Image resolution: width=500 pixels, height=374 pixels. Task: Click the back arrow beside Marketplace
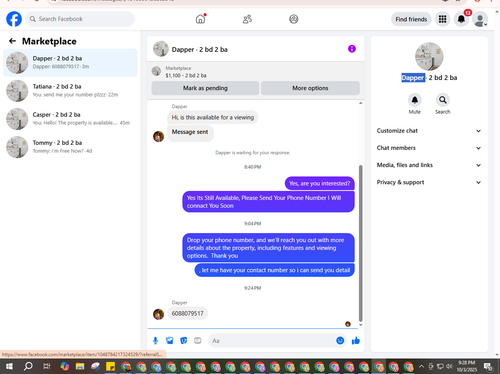pos(12,41)
